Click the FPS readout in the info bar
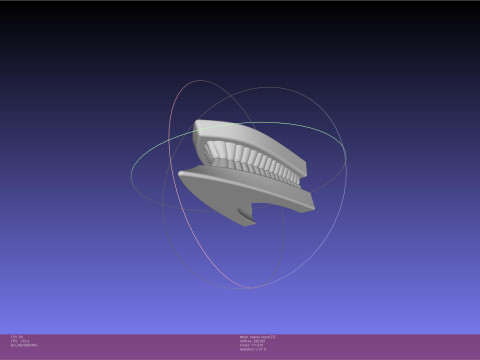Screen dimensions: 480x360 coord(20,341)
